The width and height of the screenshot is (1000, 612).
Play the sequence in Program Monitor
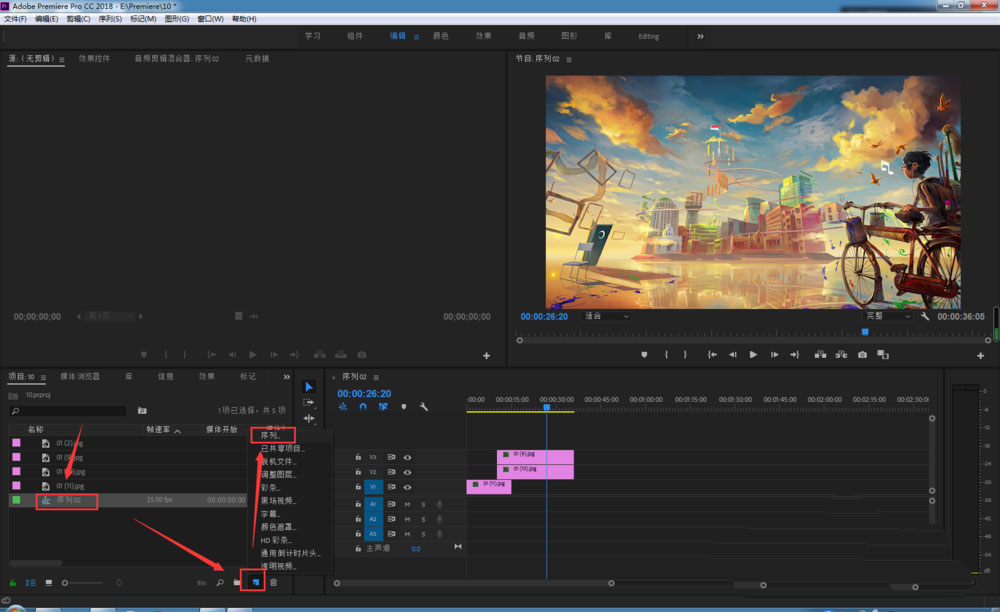tap(753, 354)
